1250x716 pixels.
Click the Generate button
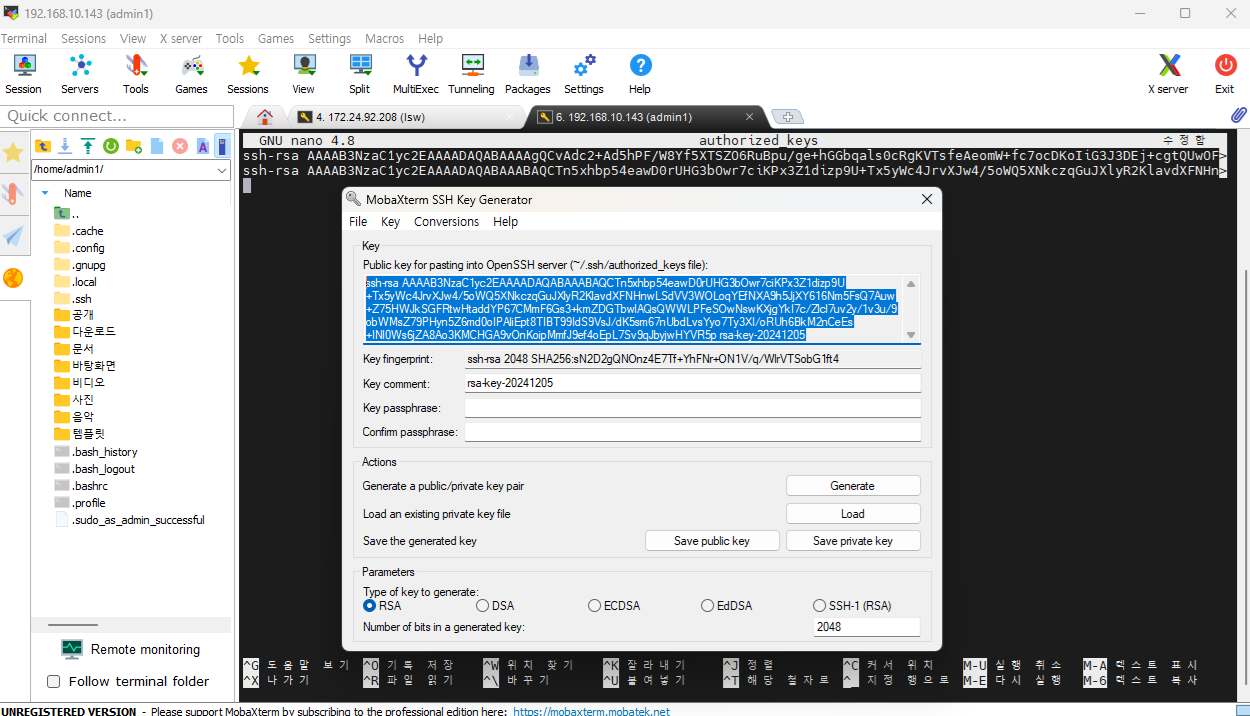853,486
